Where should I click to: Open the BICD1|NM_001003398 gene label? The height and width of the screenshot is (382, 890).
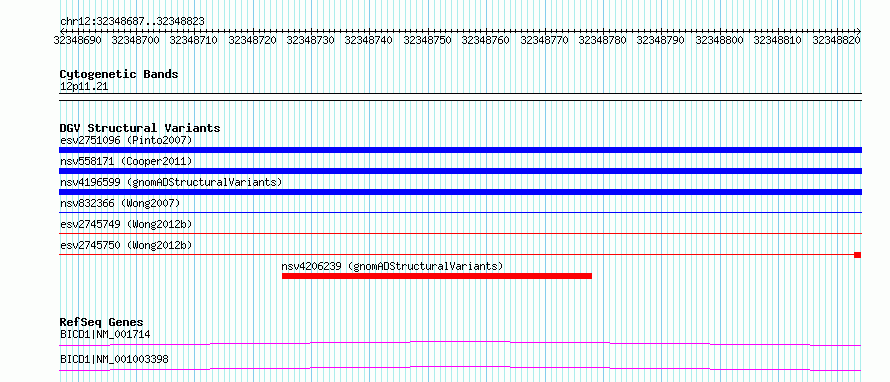tap(114, 359)
